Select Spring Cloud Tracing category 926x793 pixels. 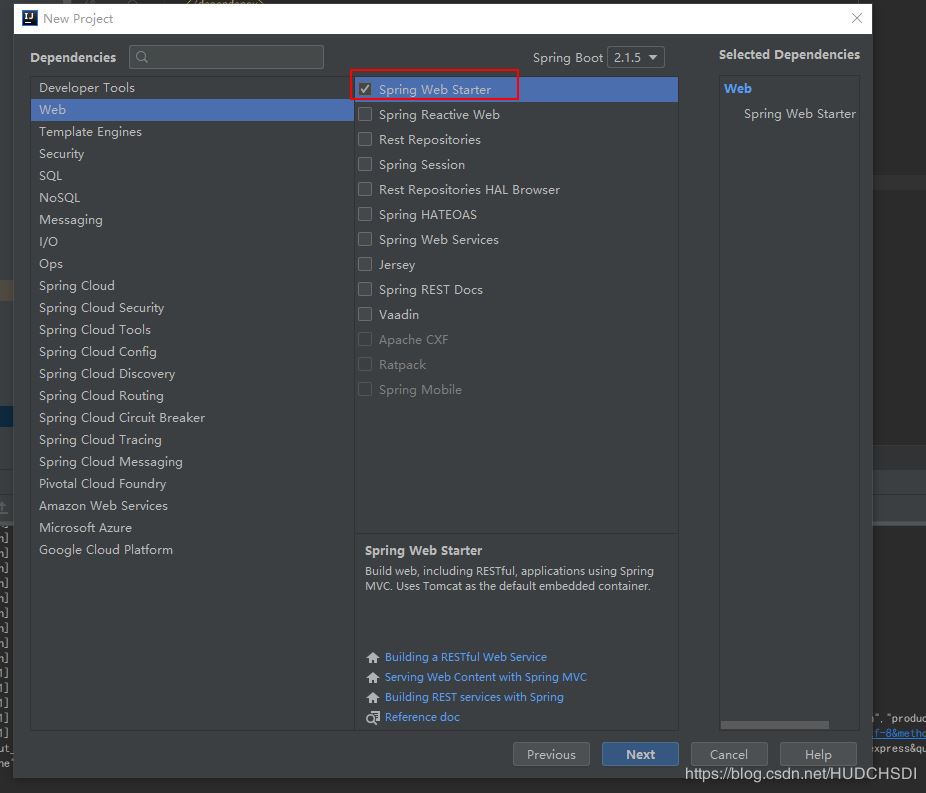(192, 439)
